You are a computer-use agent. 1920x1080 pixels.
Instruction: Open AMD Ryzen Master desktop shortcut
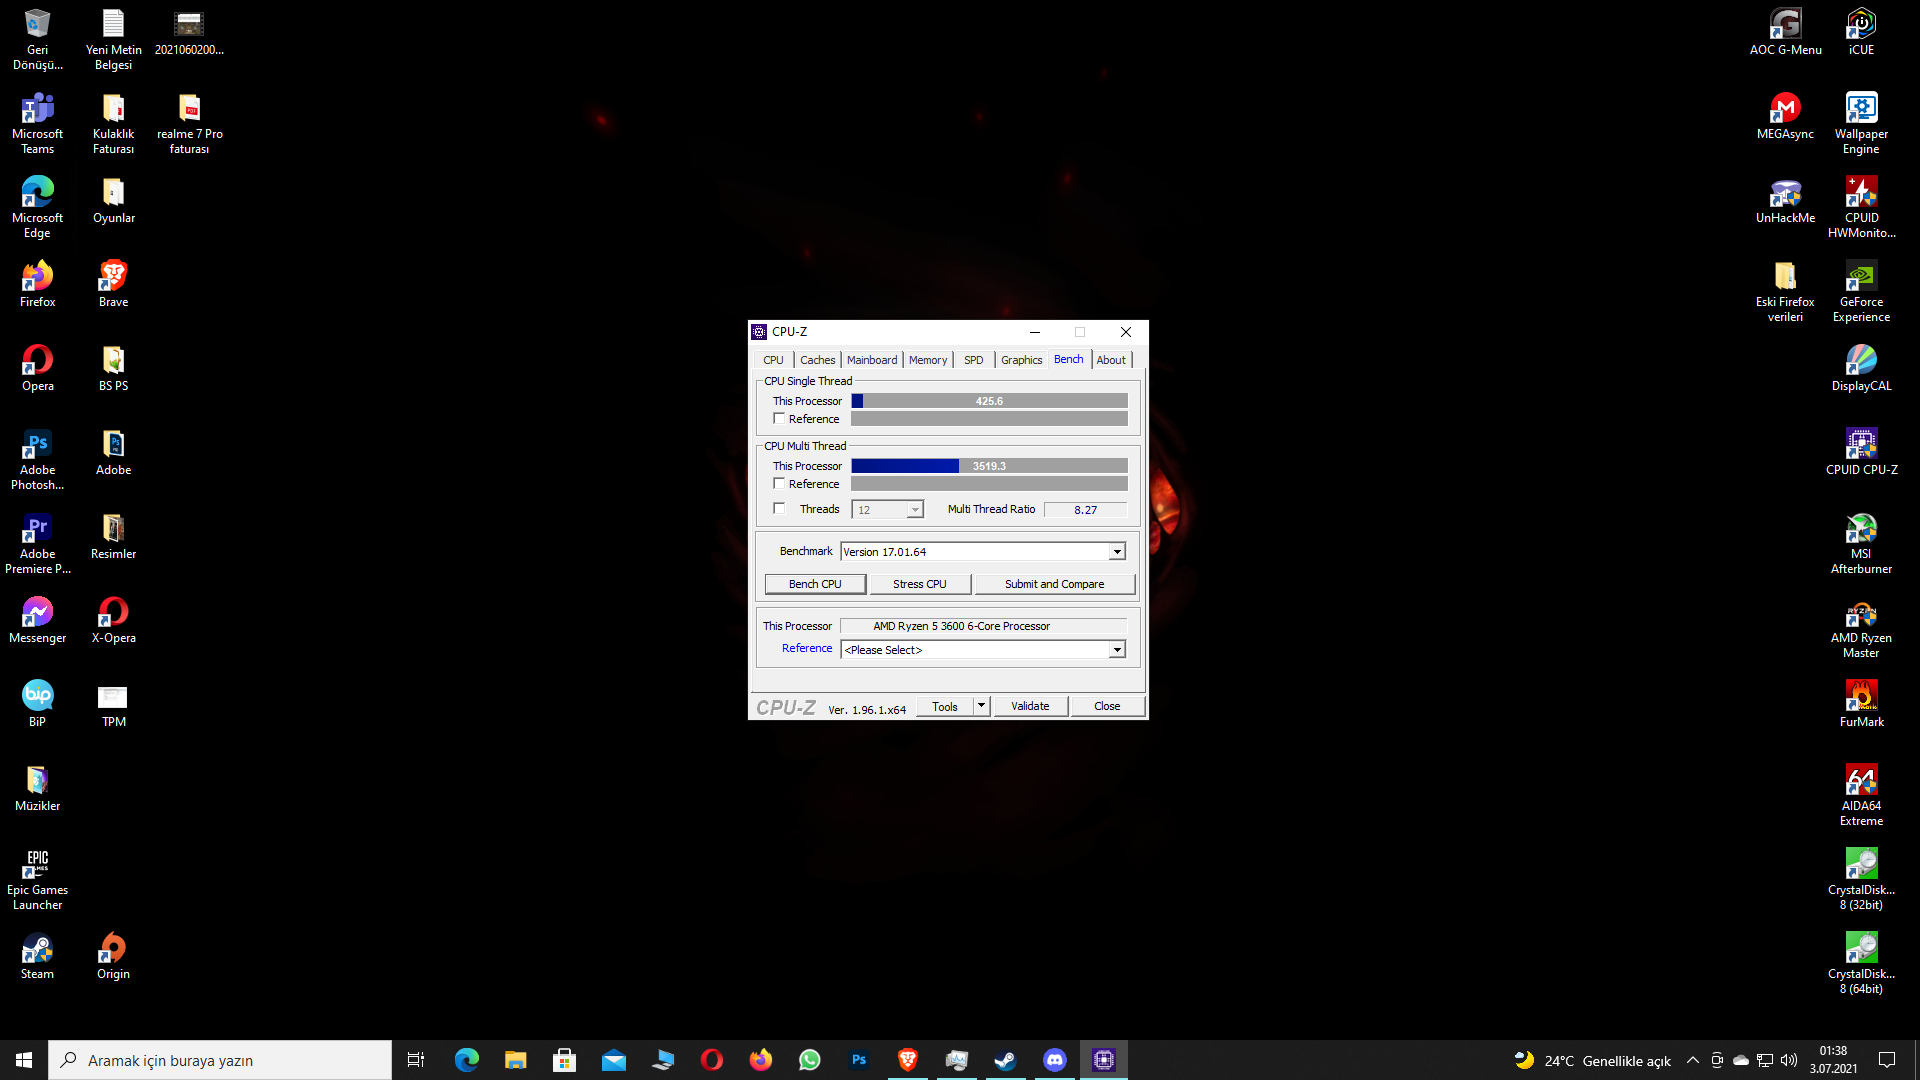point(1861,628)
